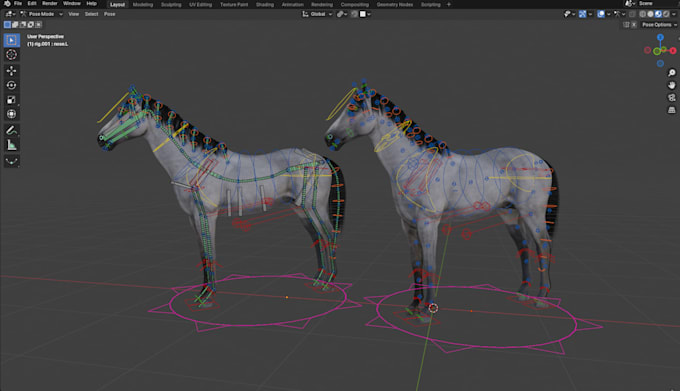
Task: Open the viewport Select menu
Action: point(91,14)
